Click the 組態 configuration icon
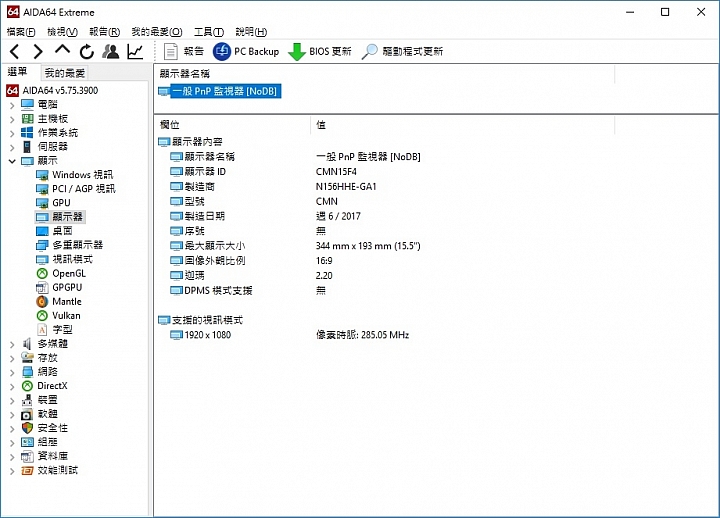The height and width of the screenshot is (518, 720). tap(27, 442)
